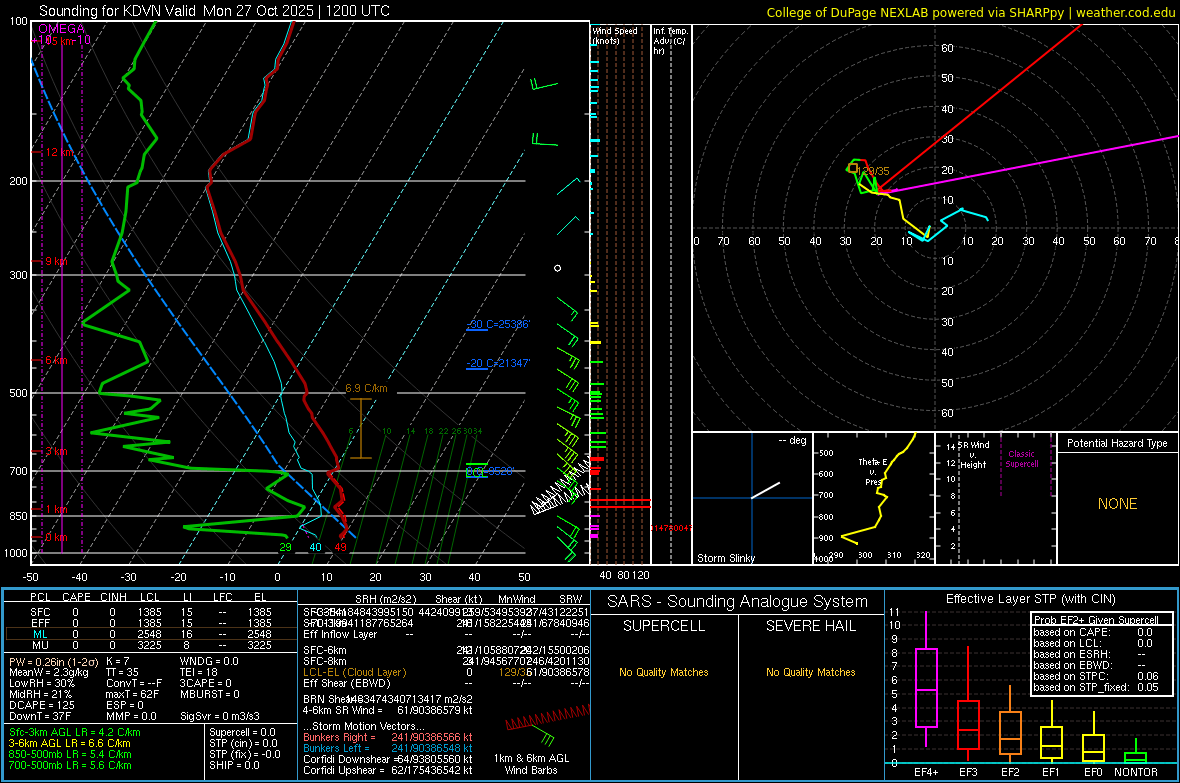Click the 'SRH (m2/s2)' column header

(385, 599)
